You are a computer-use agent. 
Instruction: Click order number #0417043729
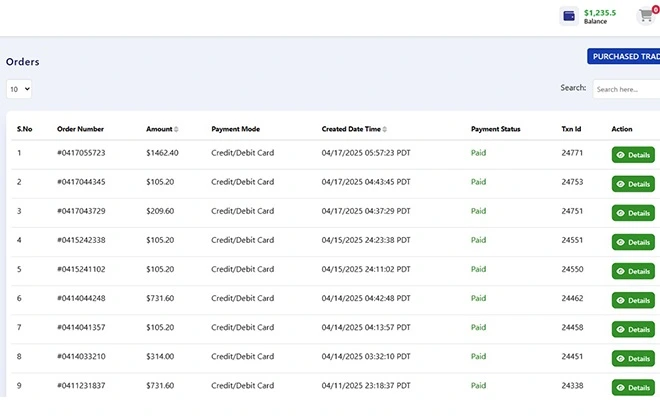click(81, 211)
